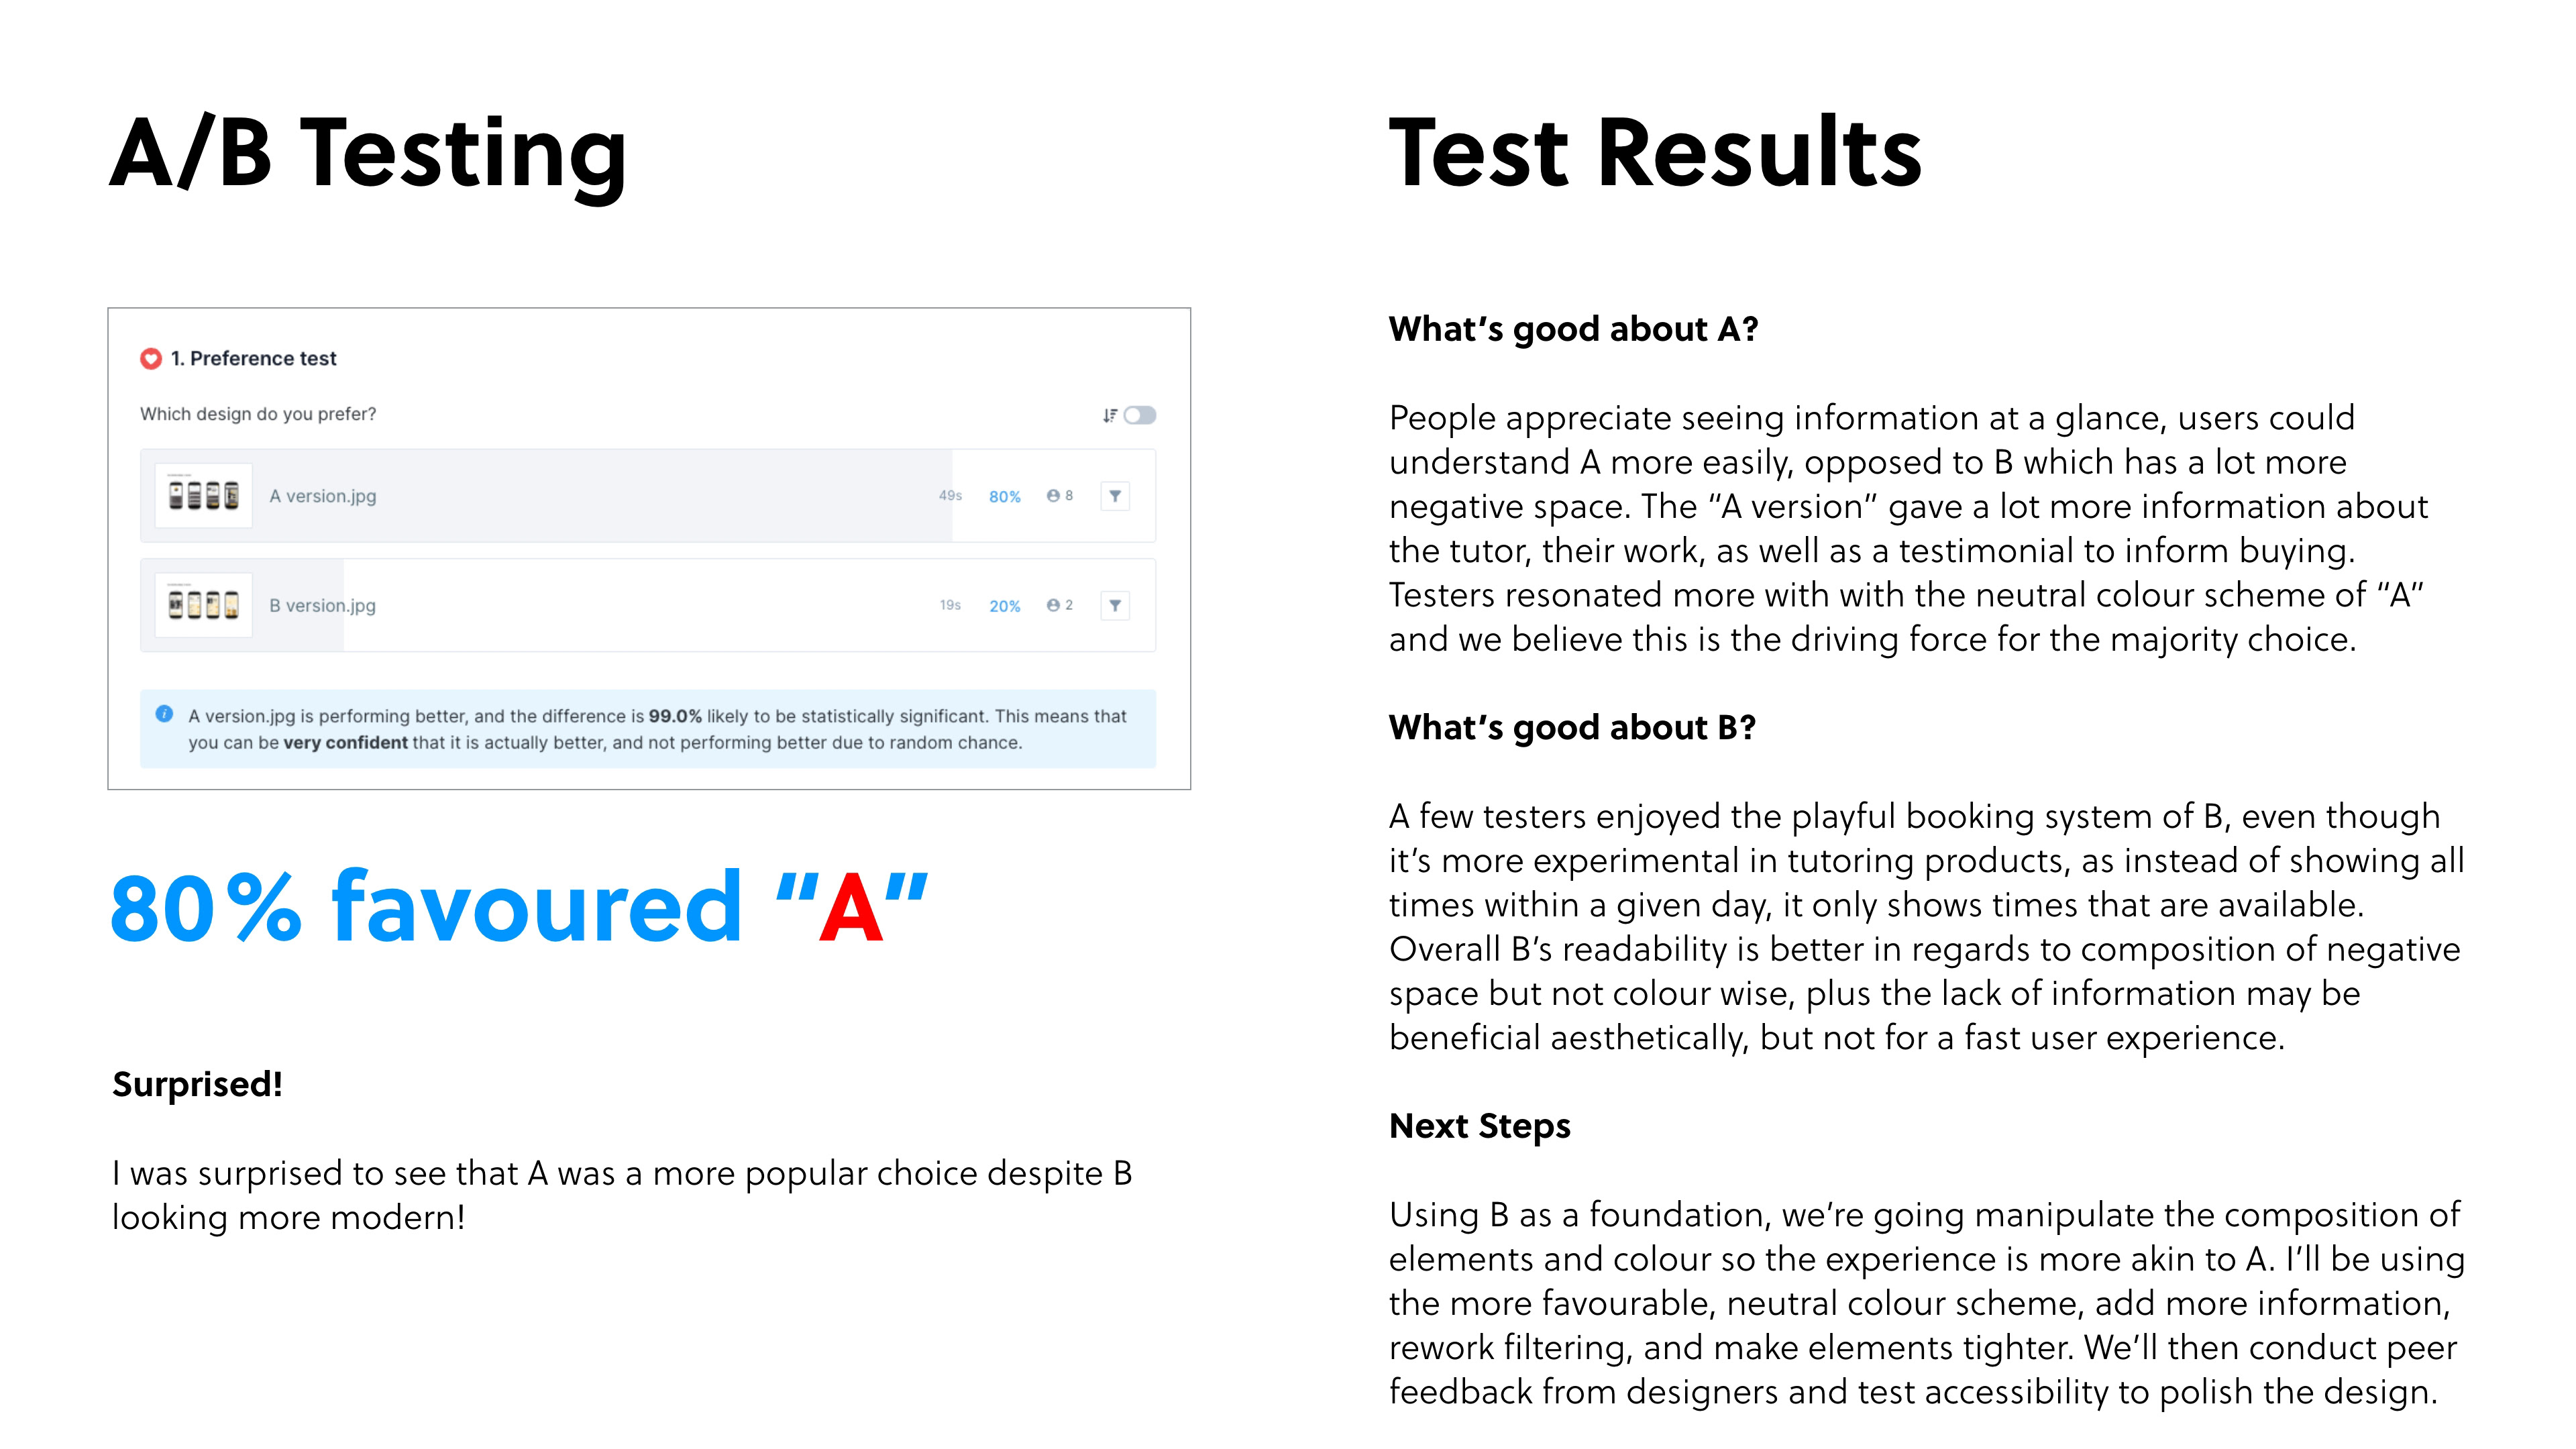Viewport: 2576px width, 1449px height.
Task: Click the 20% result for B version
Action: (1005, 606)
